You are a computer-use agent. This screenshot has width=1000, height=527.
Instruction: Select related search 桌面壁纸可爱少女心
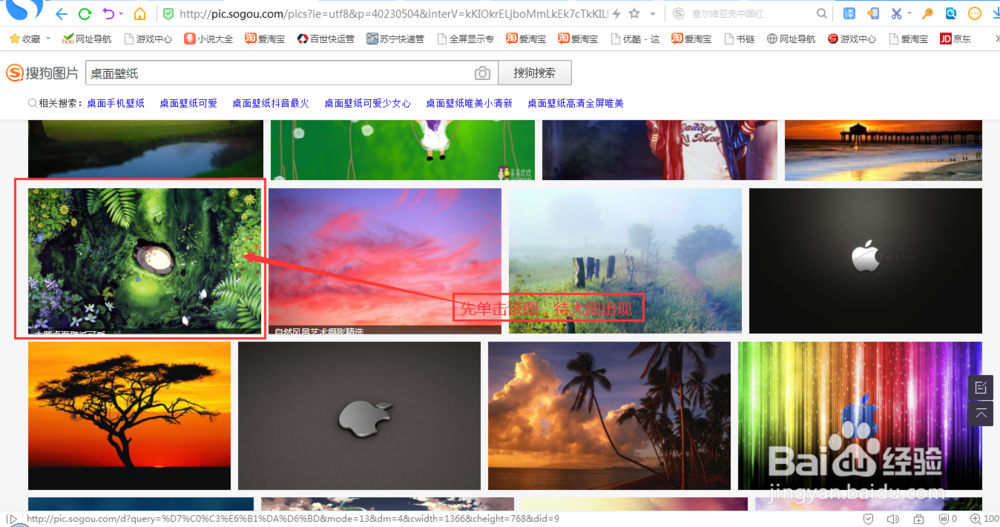367,103
